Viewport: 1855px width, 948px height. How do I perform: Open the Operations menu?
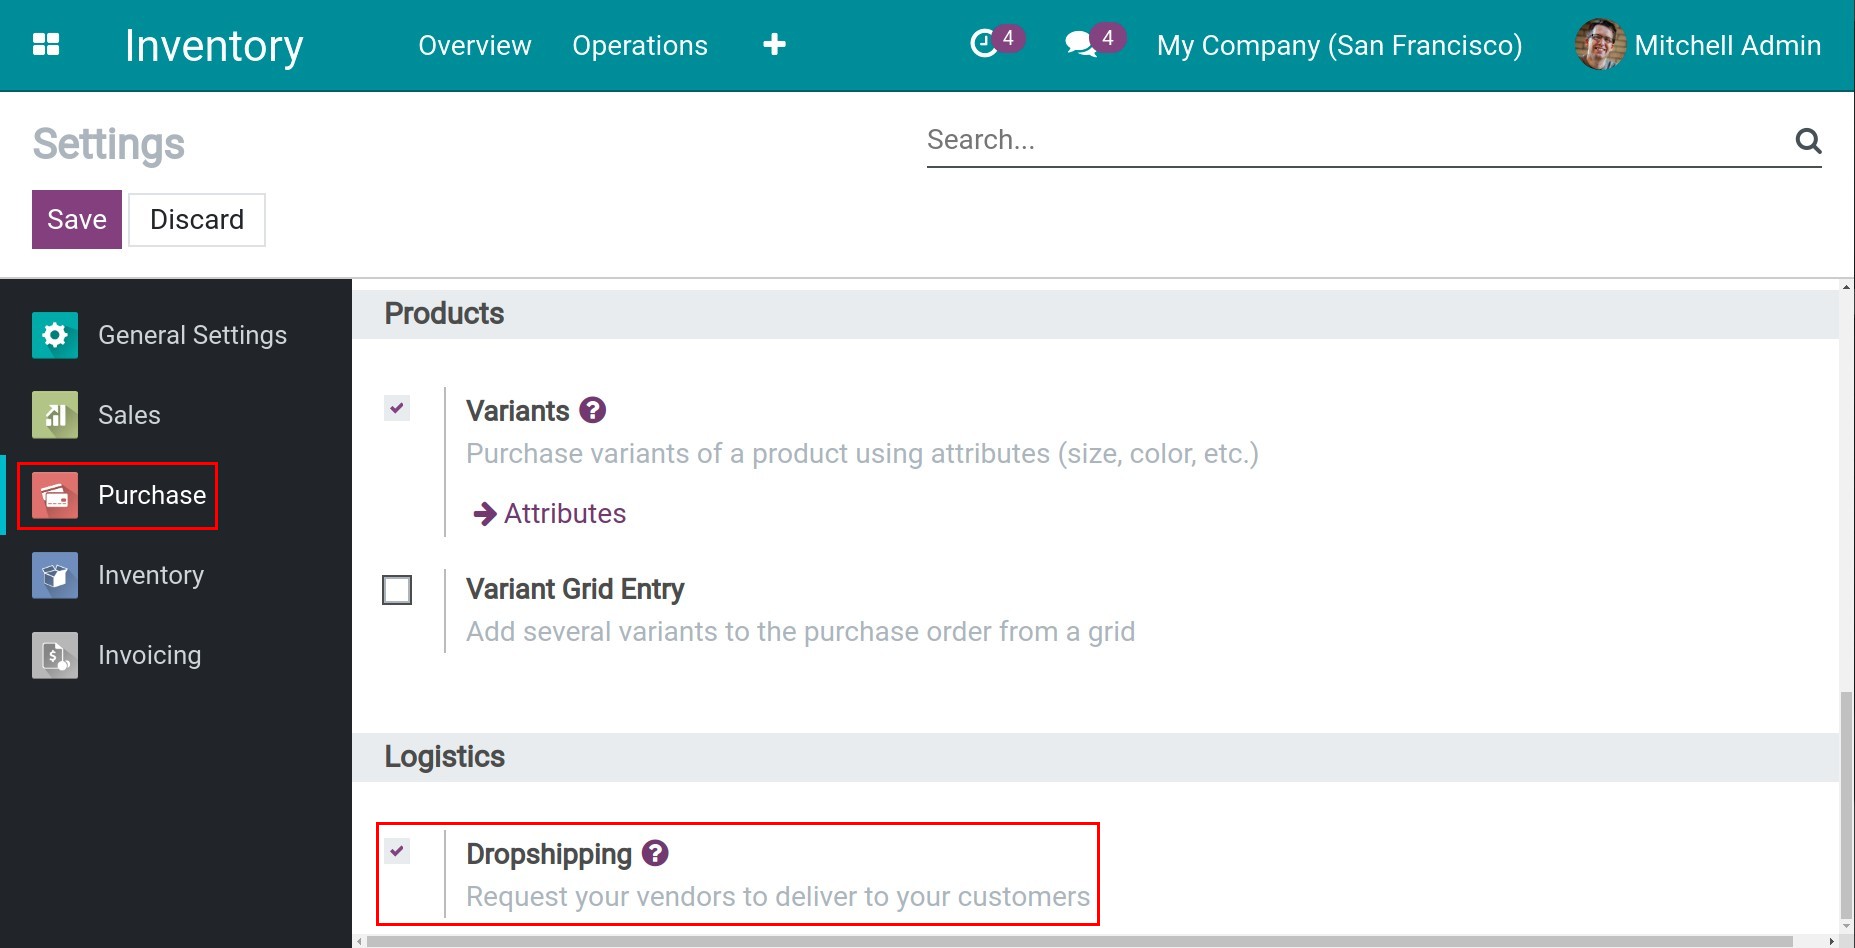coord(640,46)
